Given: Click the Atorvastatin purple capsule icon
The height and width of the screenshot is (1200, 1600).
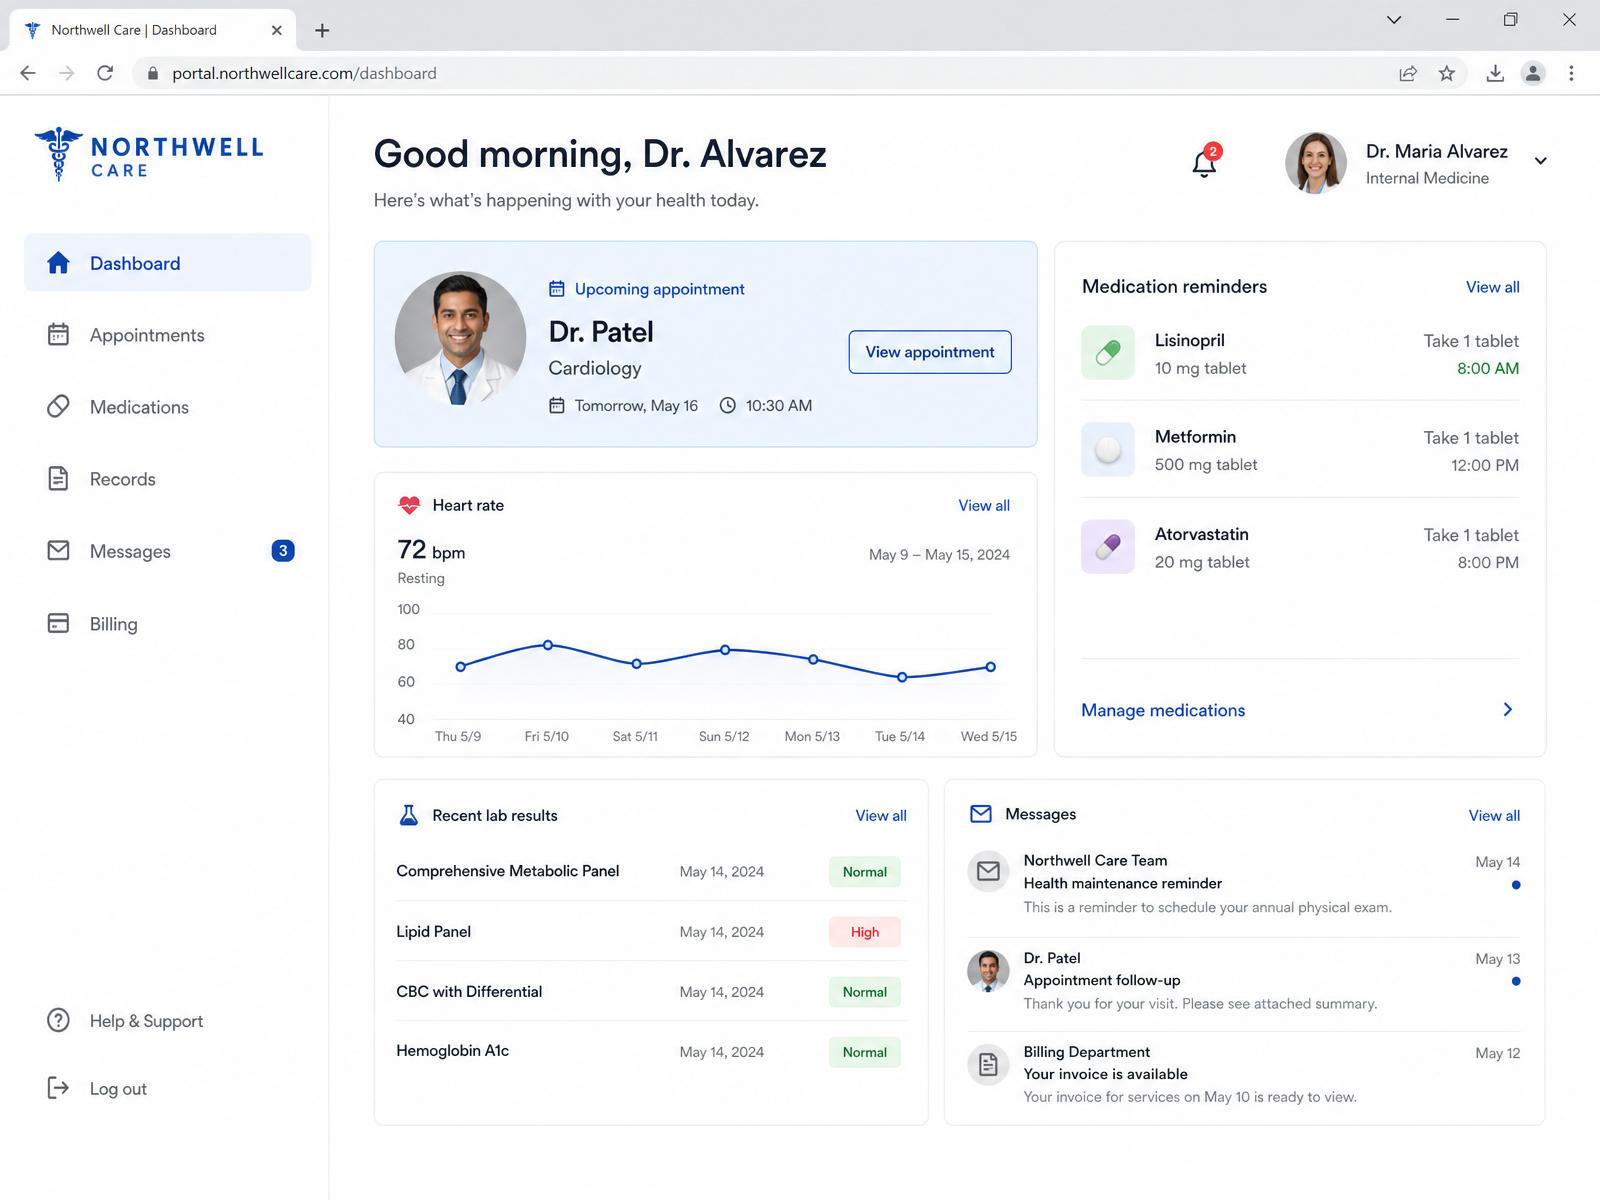Looking at the screenshot, I should click(1108, 547).
